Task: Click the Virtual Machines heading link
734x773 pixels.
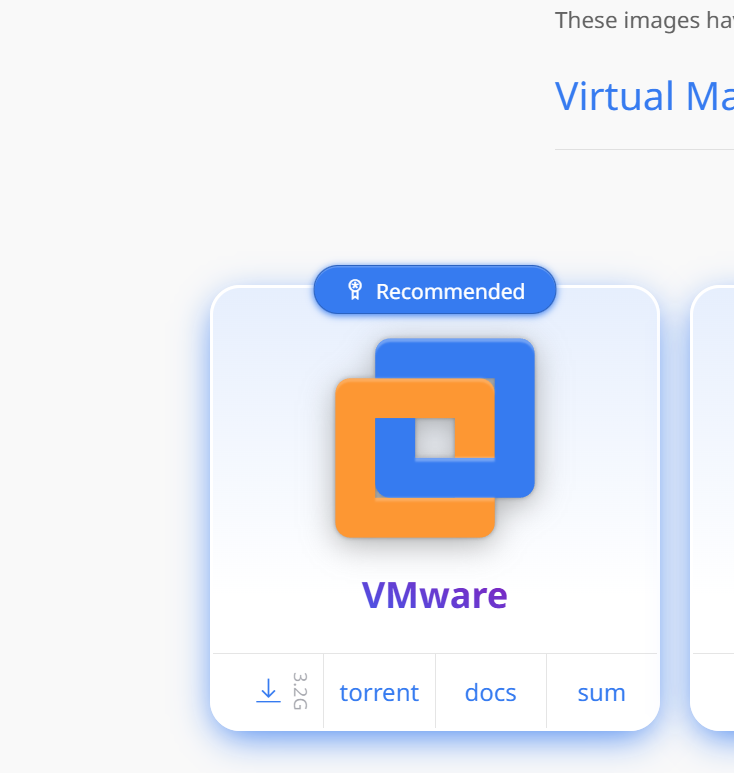Action: pyautogui.click(x=644, y=96)
